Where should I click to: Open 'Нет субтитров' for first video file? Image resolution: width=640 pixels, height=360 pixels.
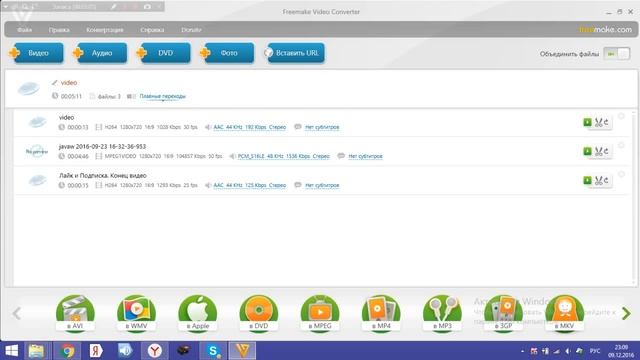click(322, 127)
